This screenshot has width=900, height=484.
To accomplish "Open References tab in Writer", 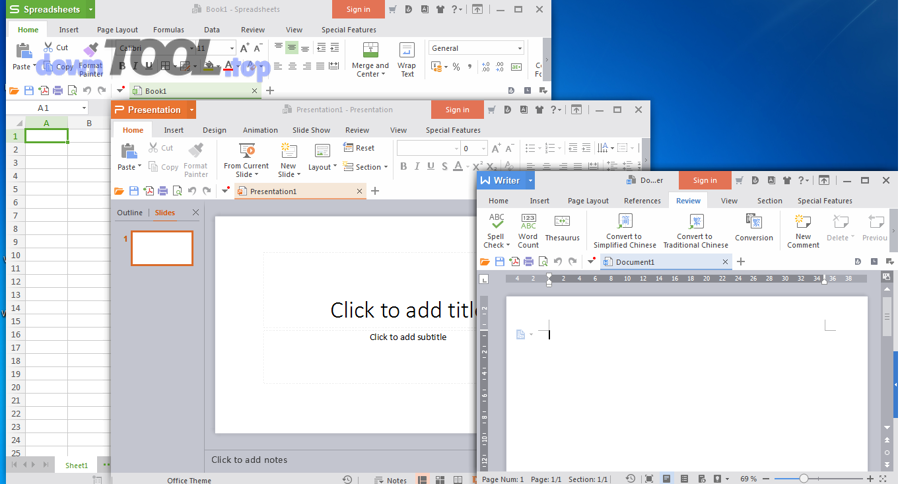I will [642, 201].
